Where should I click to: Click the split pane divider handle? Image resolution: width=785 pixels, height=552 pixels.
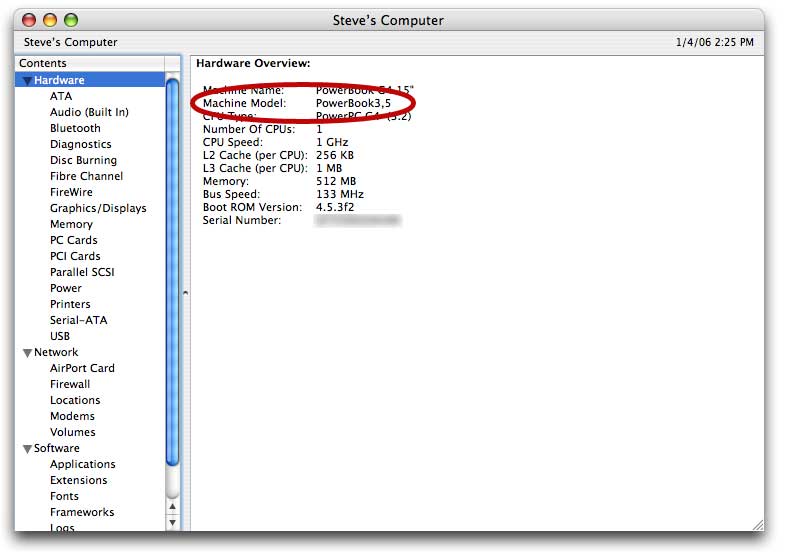(x=185, y=293)
